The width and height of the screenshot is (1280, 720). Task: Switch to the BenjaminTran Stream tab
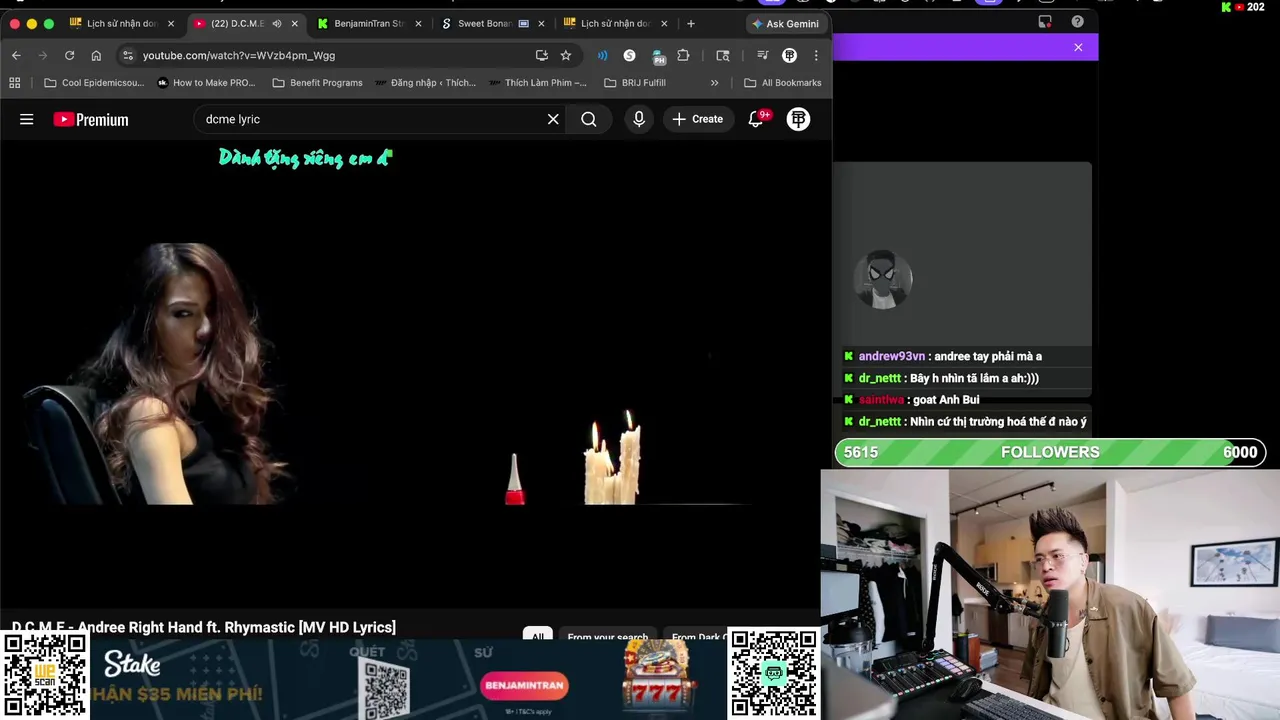click(368, 23)
